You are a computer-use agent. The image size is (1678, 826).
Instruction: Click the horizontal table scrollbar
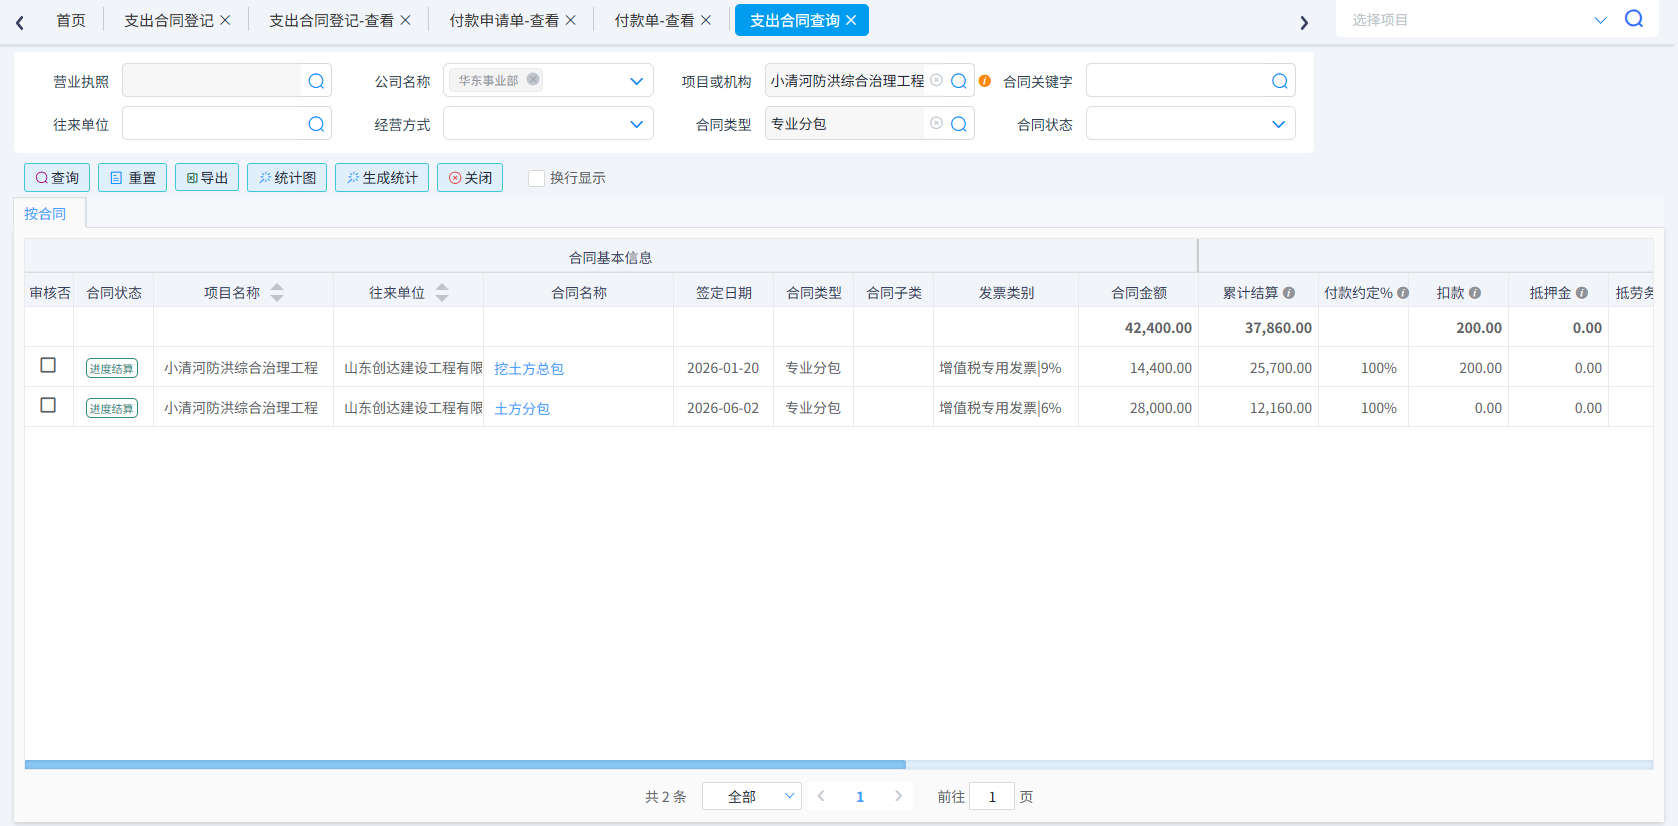465,764
